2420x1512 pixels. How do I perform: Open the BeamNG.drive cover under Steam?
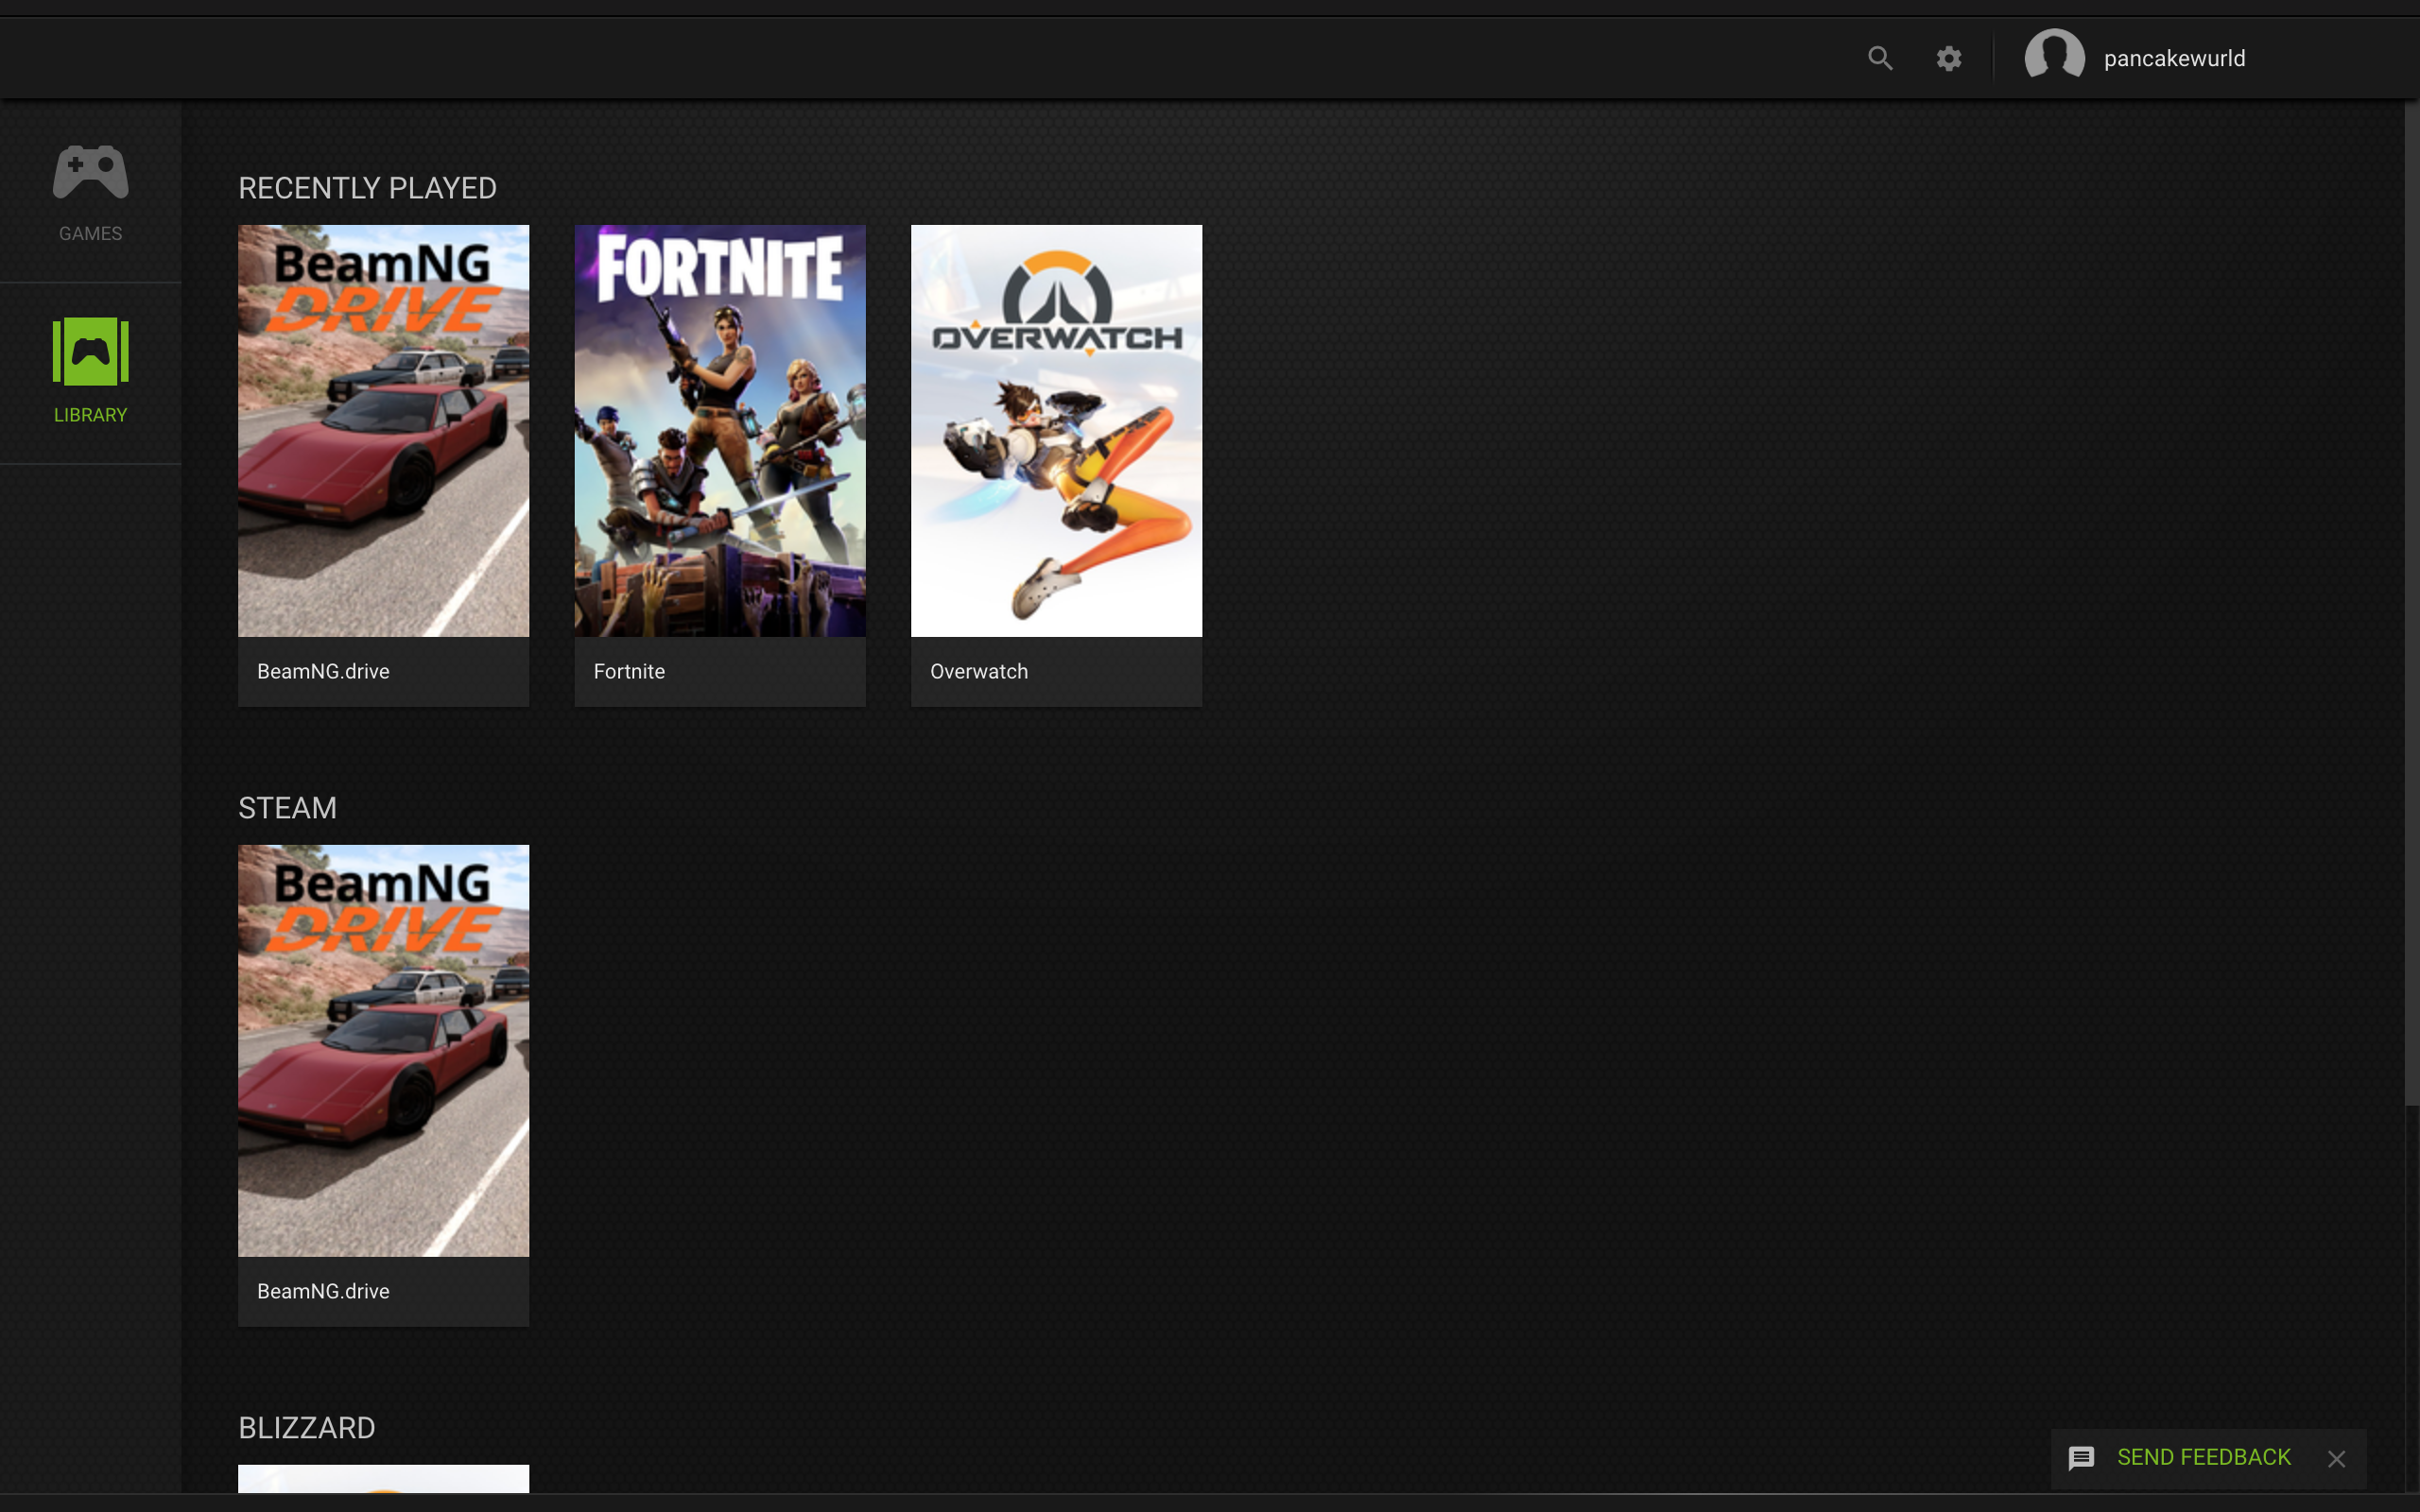pos(383,1050)
